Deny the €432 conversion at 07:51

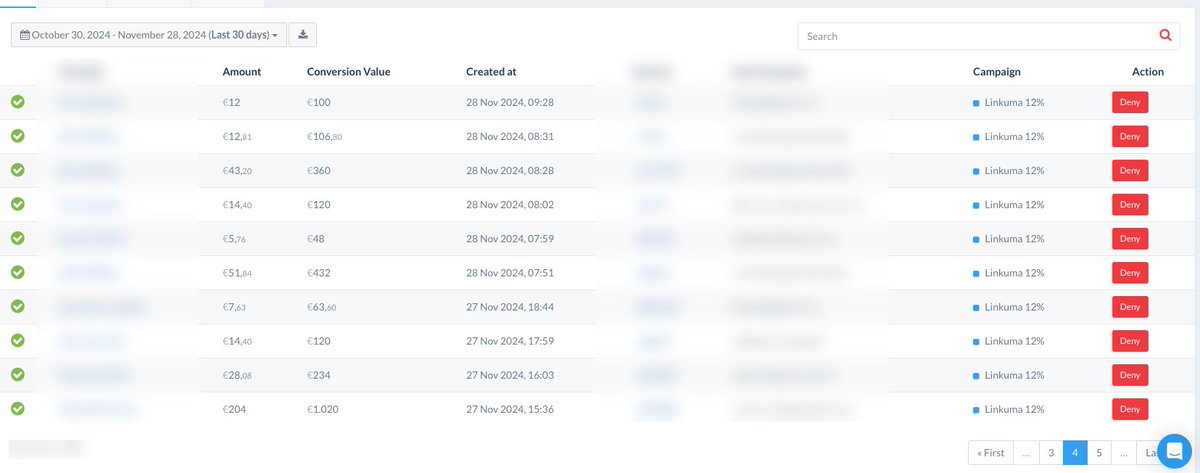pos(1130,272)
